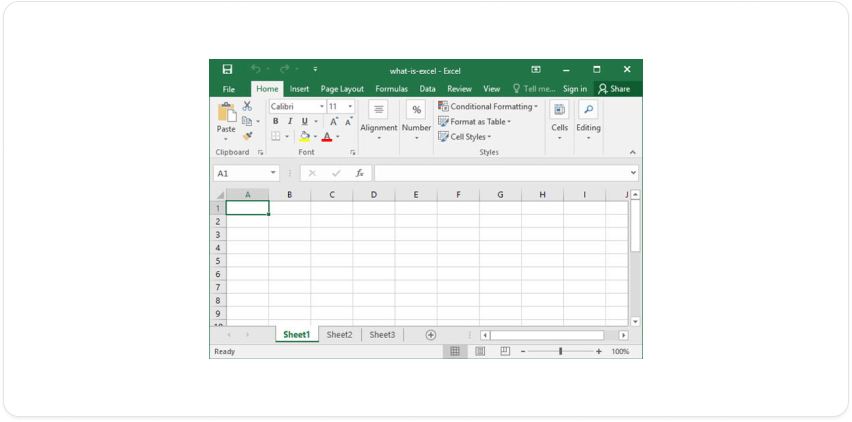This screenshot has height=422, width=852.
Task: Click the Tell me search box
Action: [x=534, y=89]
